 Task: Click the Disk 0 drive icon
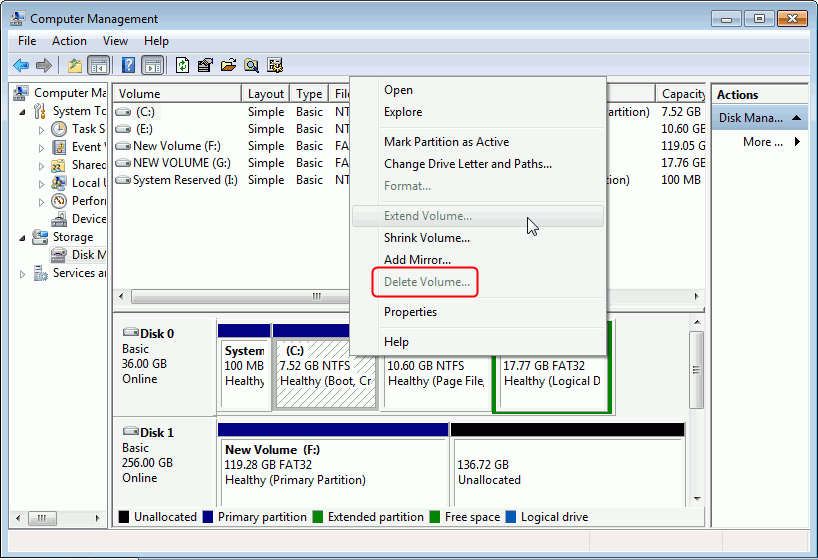130,332
